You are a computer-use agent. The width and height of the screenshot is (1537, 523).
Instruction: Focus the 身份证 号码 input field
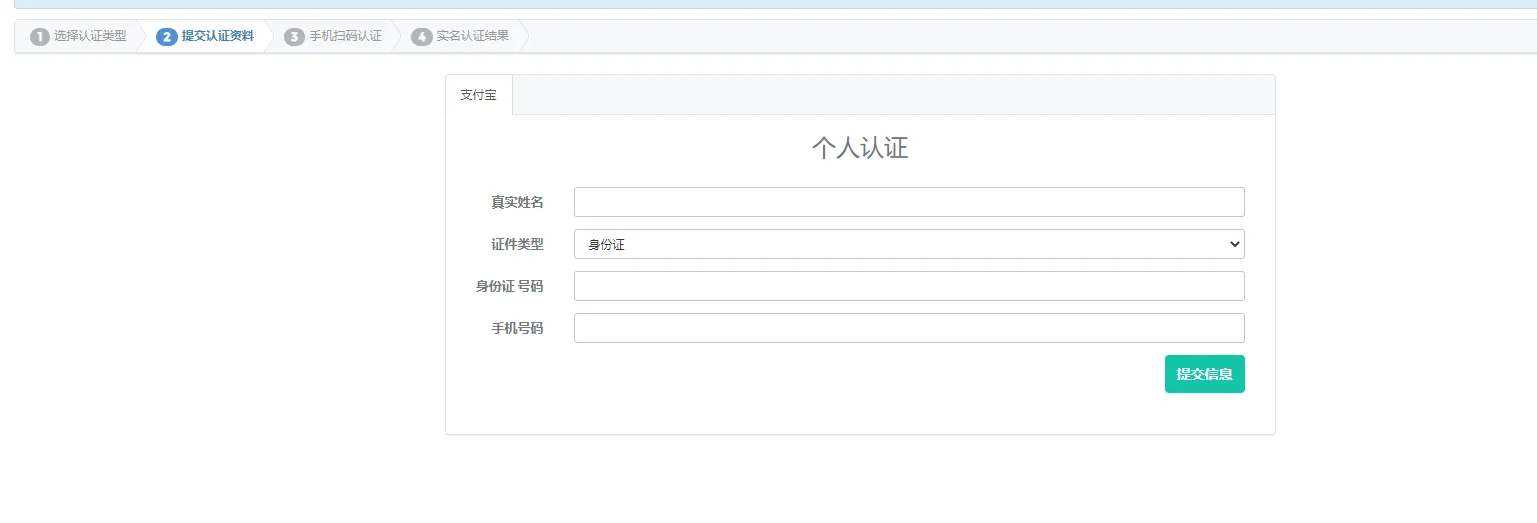click(x=908, y=286)
